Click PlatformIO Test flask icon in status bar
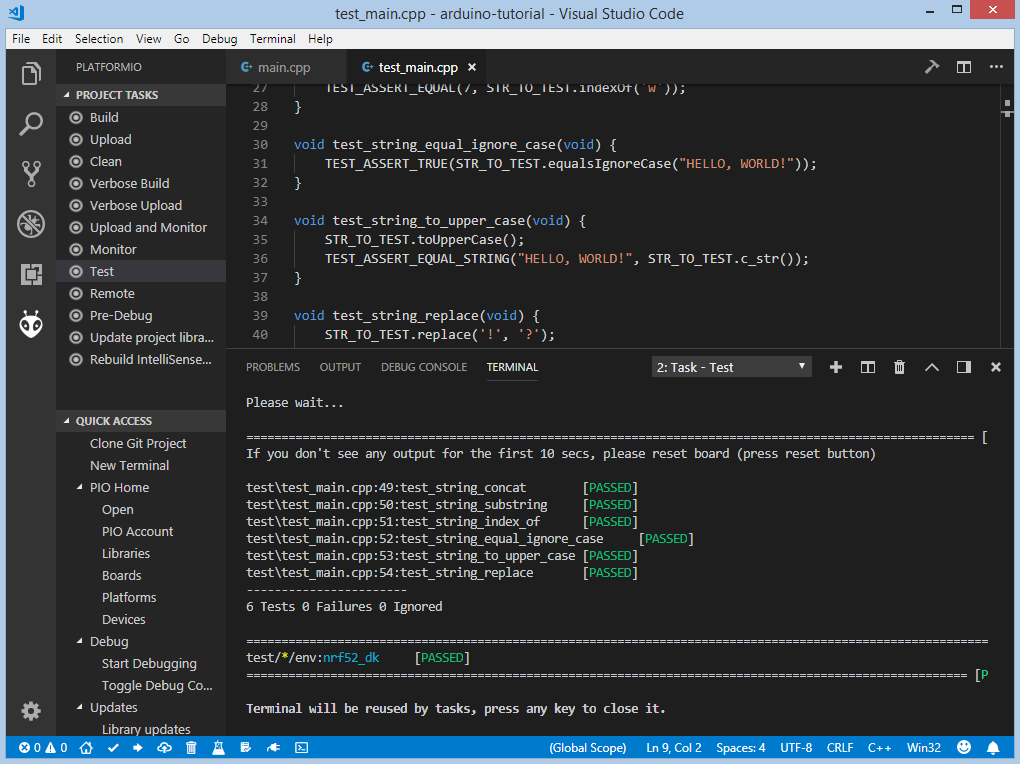This screenshot has height=764, width=1020. (x=219, y=748)
